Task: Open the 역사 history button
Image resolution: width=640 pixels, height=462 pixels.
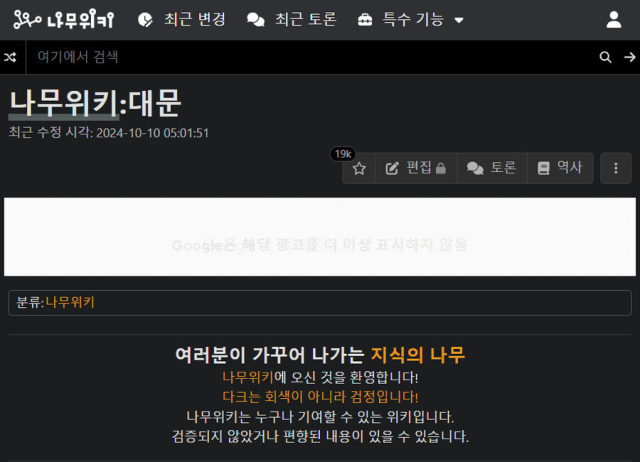Action: 560,168
